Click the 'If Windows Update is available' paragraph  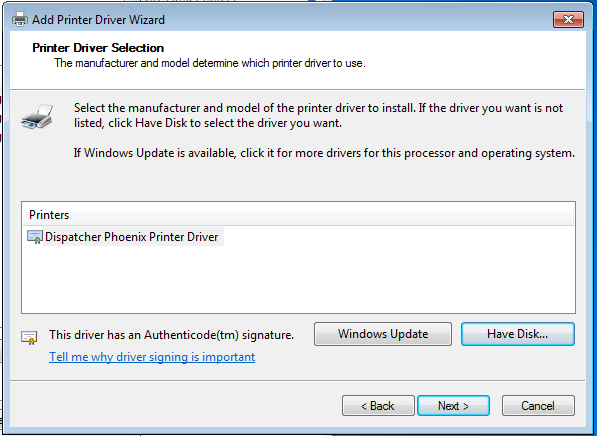click(324, 153)
